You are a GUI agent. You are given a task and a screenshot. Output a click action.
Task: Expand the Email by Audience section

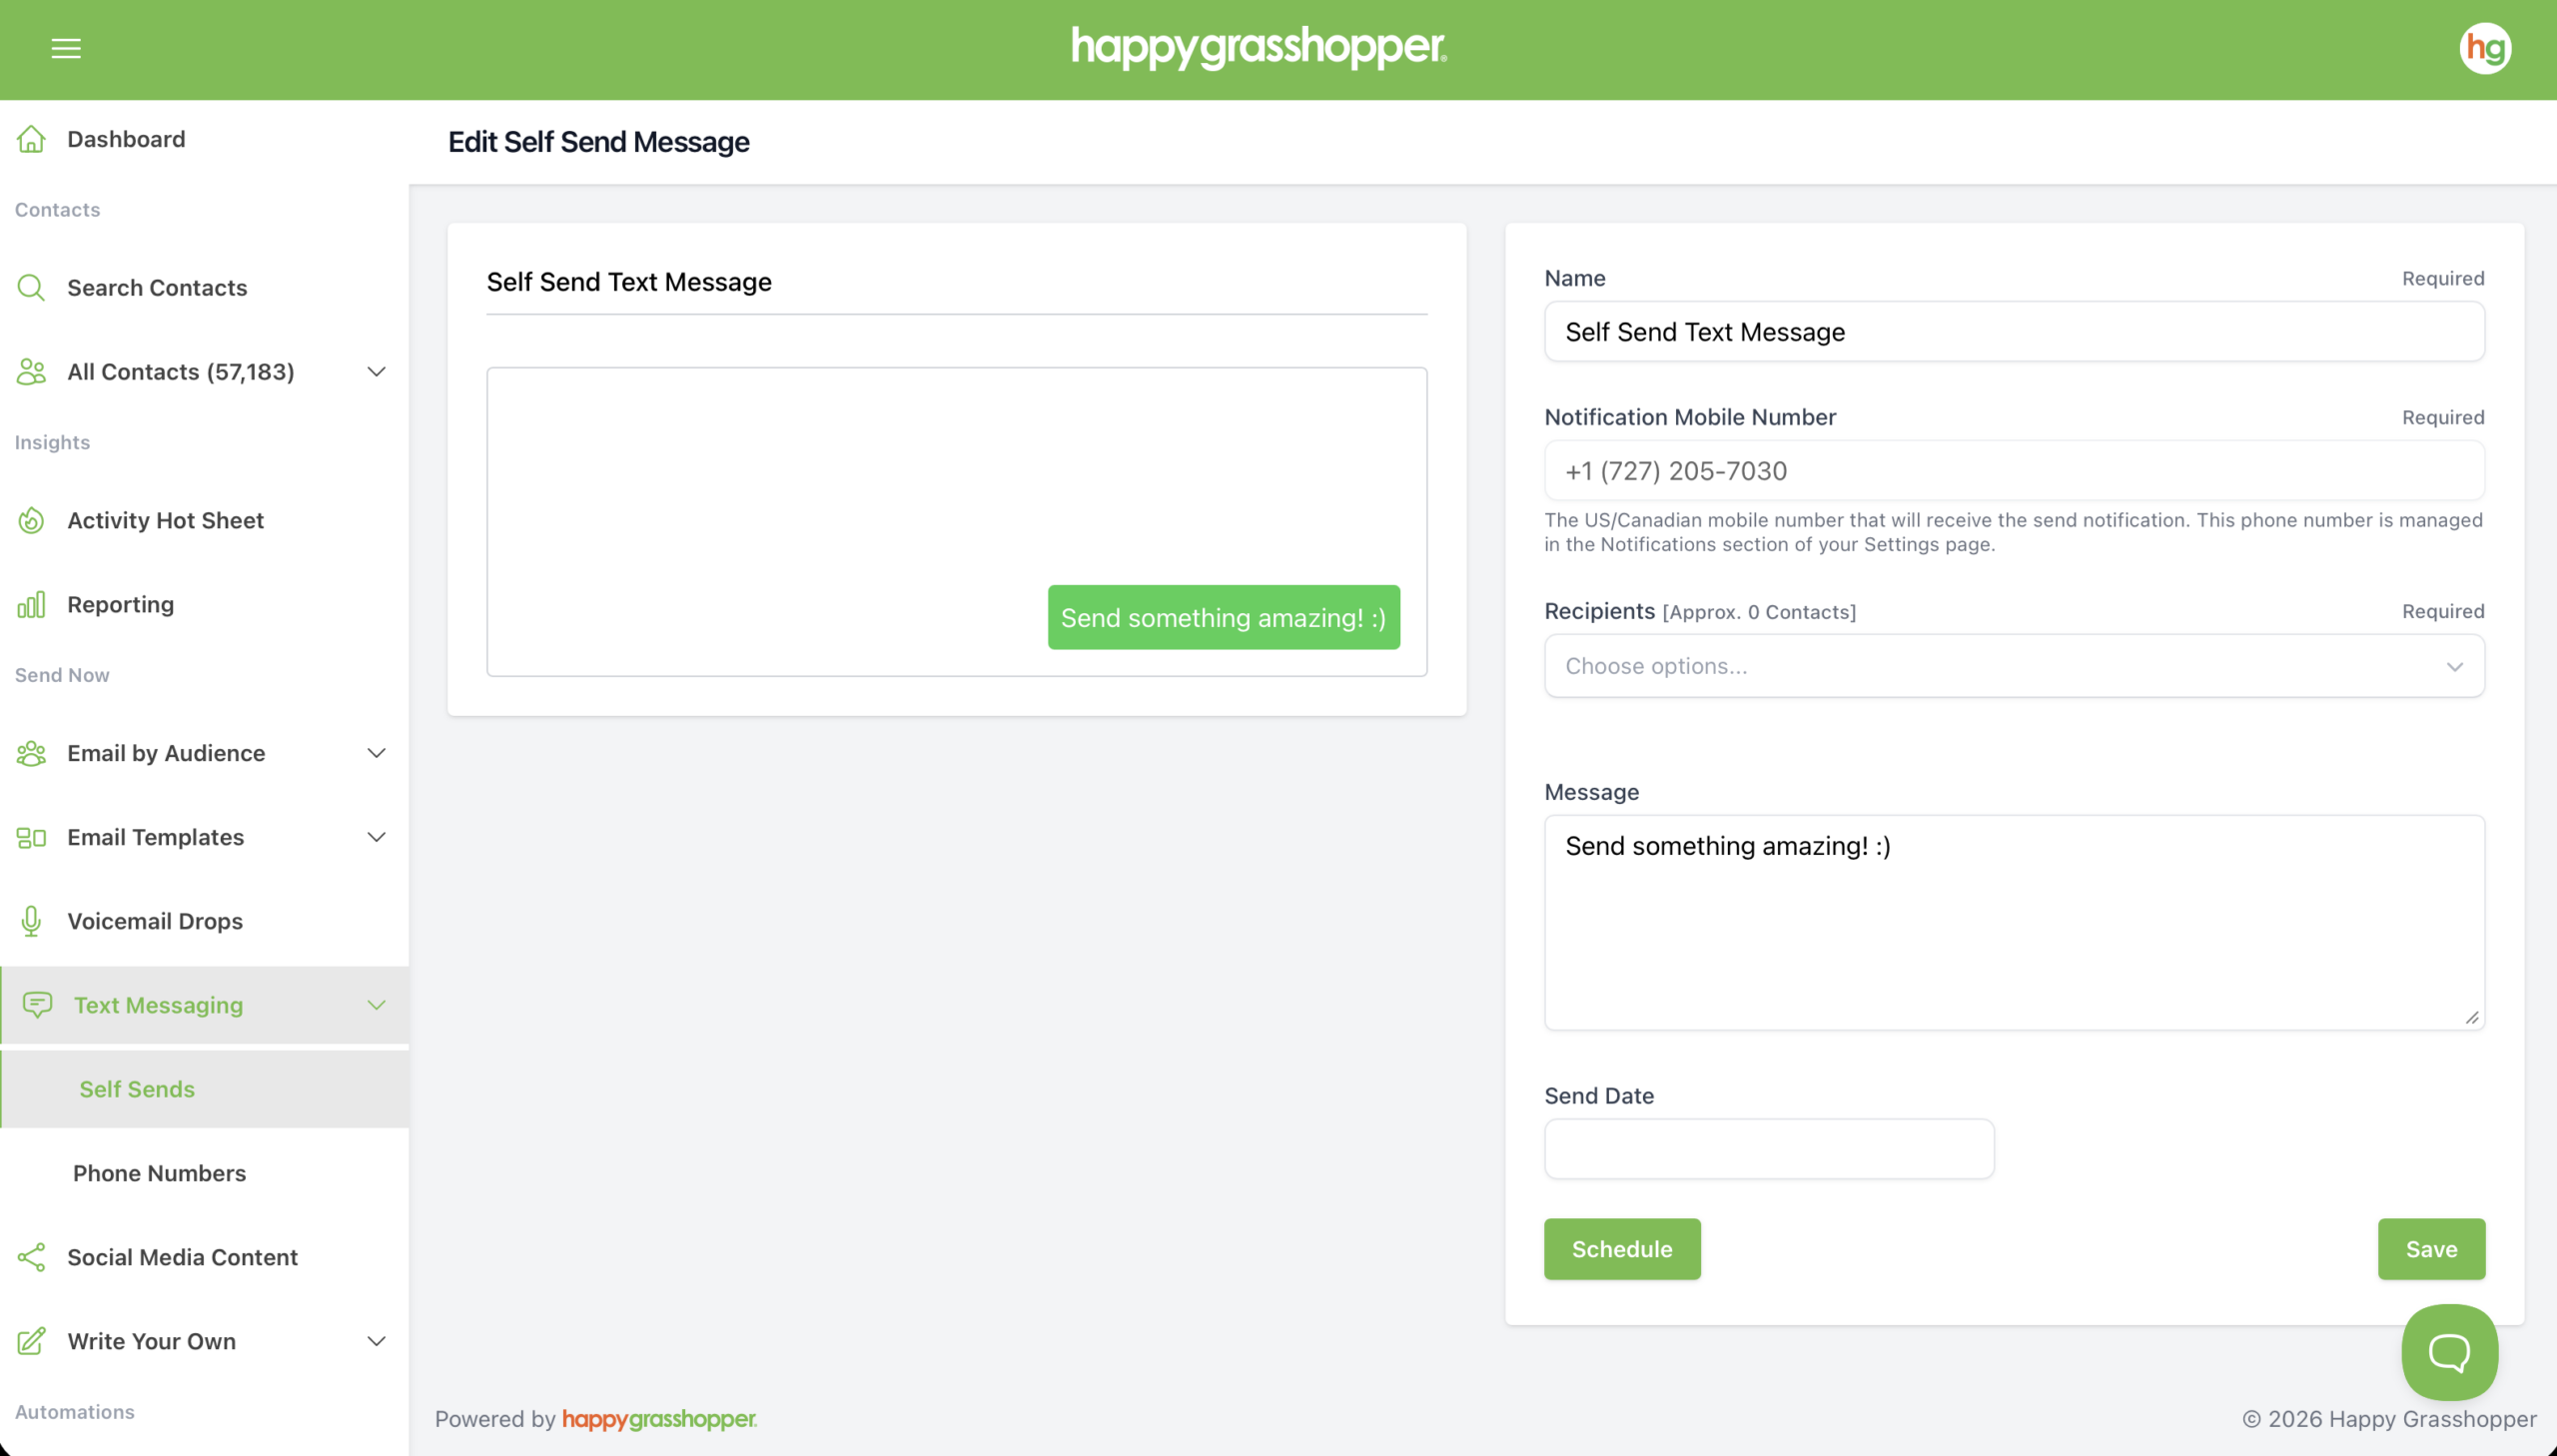point(376,753)
